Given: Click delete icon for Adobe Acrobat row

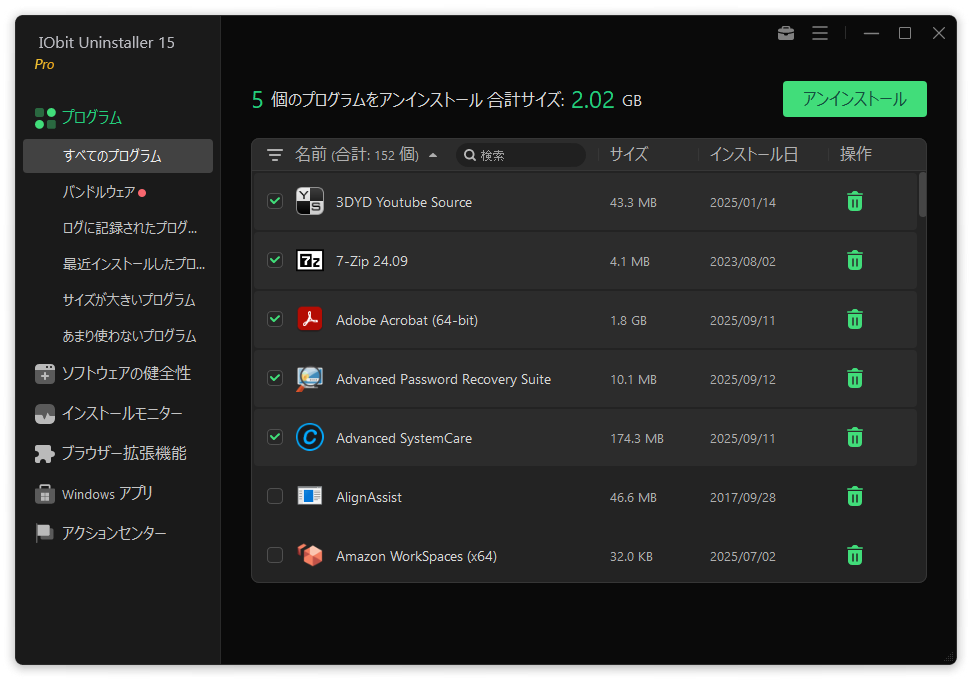Looking at the screenshot, I should click(855, 320).
